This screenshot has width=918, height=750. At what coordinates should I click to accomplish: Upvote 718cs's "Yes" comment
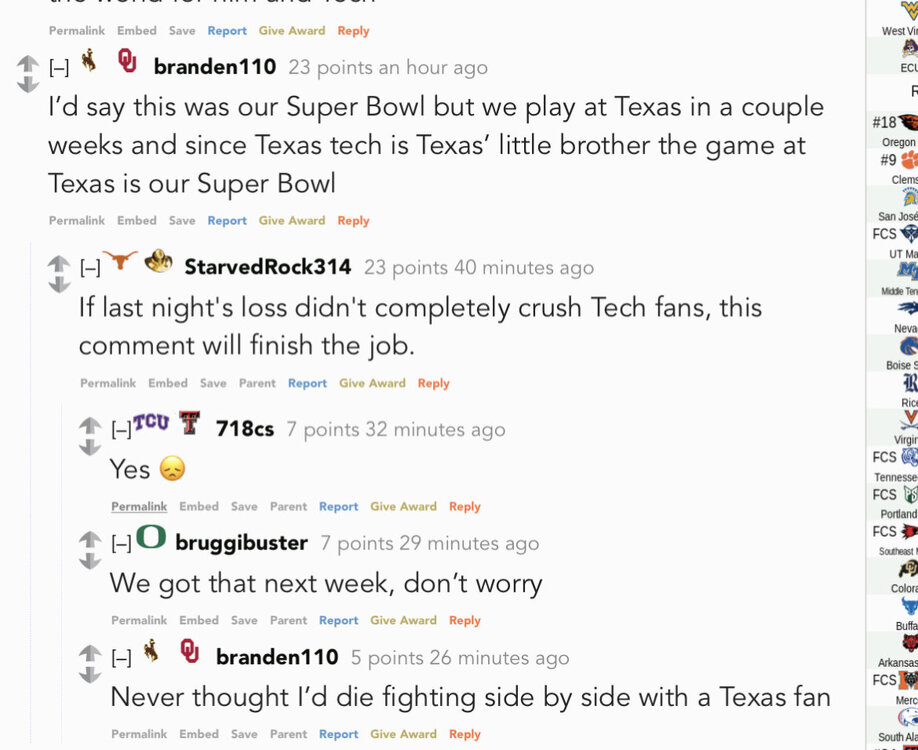(x=90, y=425)
